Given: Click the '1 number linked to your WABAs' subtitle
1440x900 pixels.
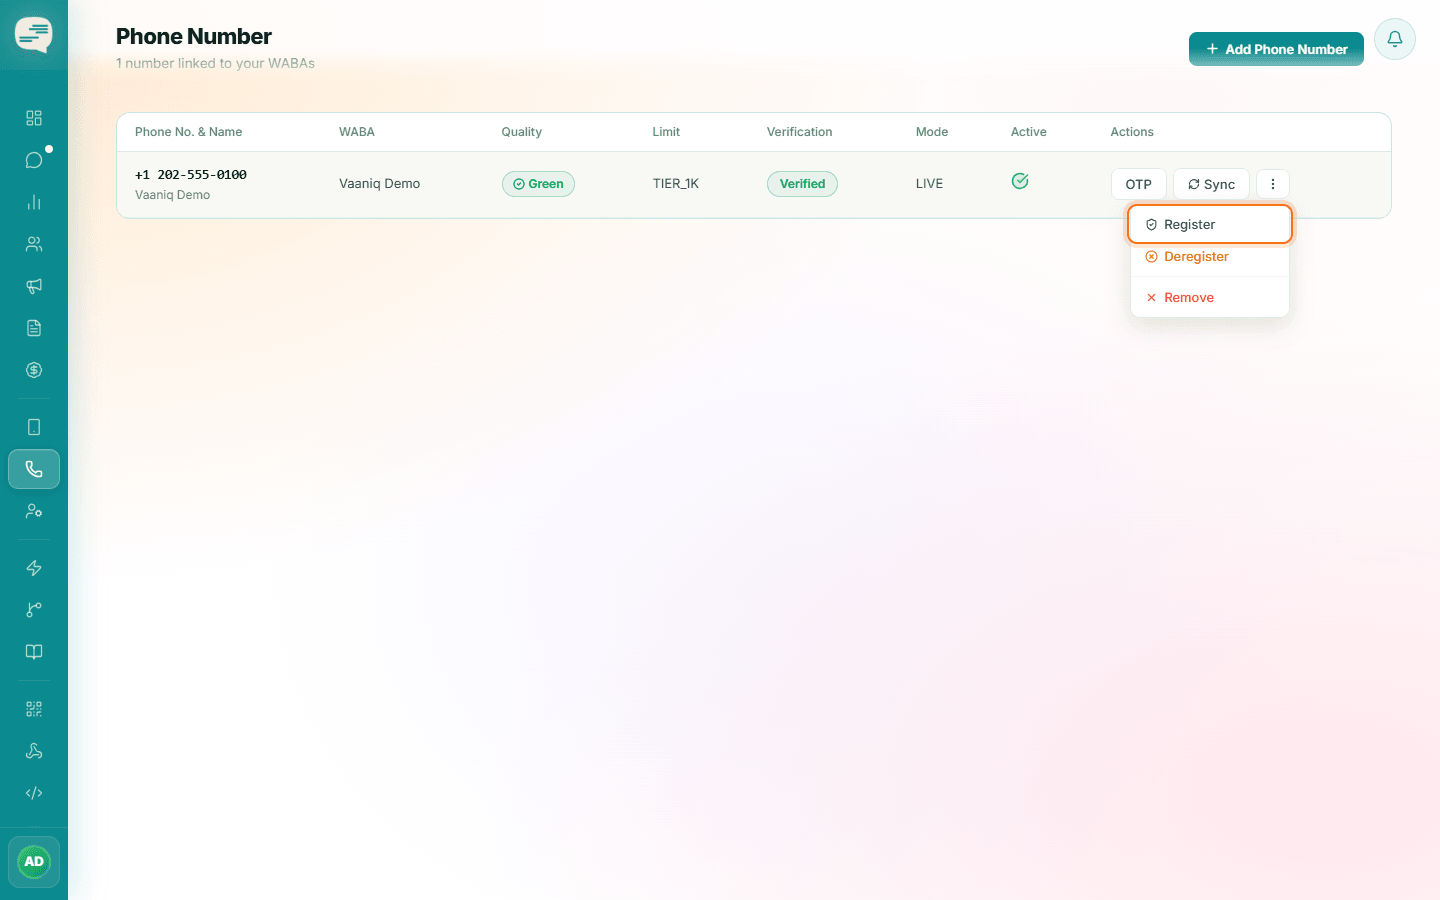Looking at the screenshot, I should [215, 63].
